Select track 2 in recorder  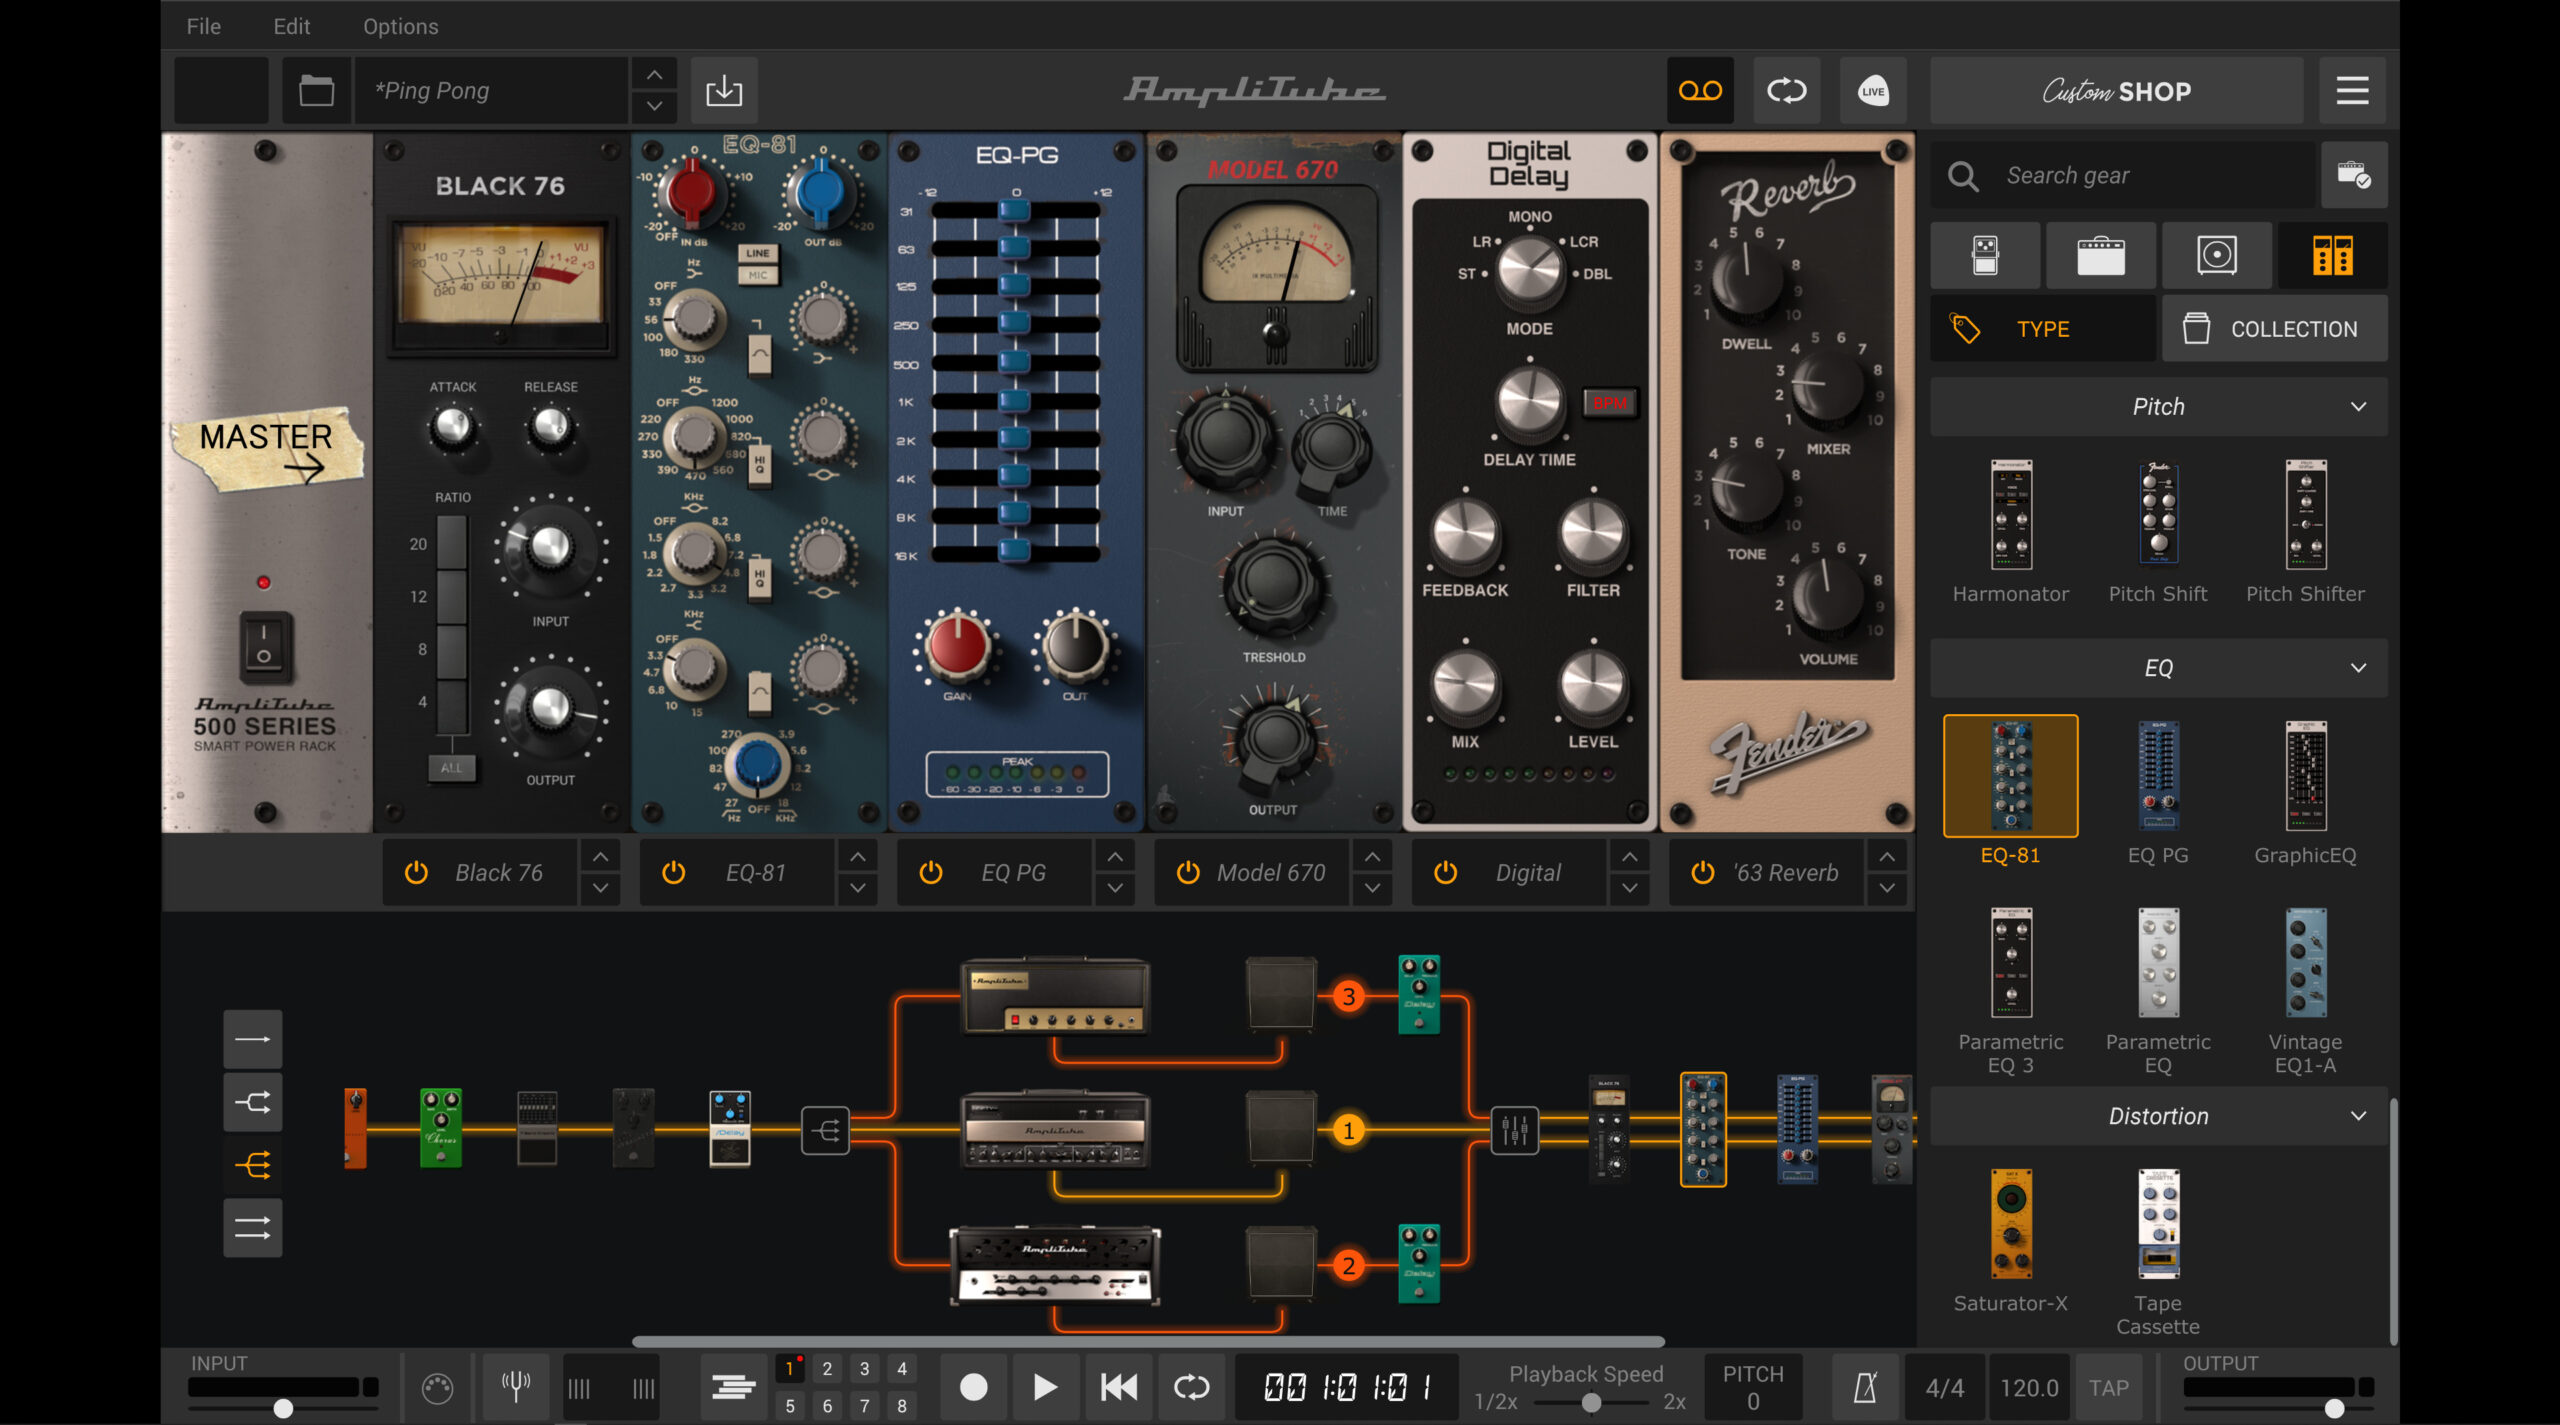click(x=827, y=1369)
